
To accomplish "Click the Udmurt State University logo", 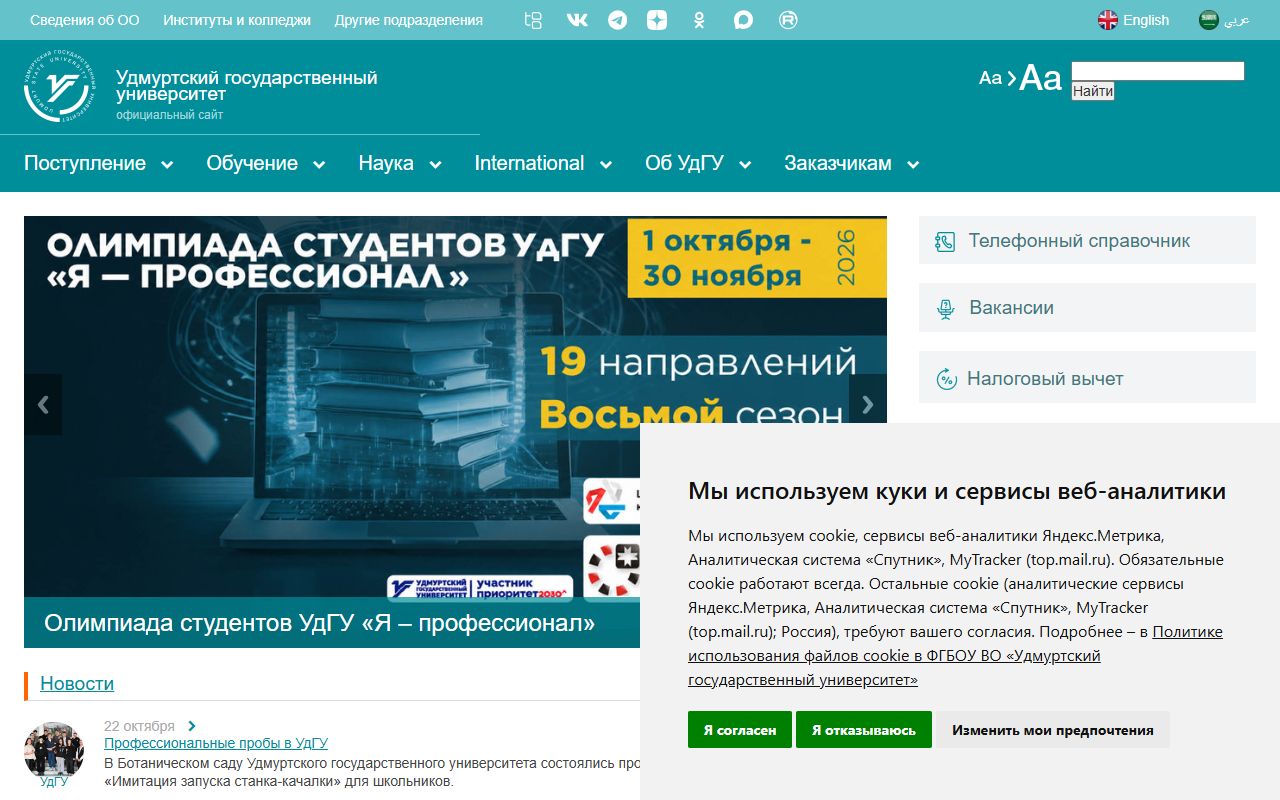I will (60, 86).
